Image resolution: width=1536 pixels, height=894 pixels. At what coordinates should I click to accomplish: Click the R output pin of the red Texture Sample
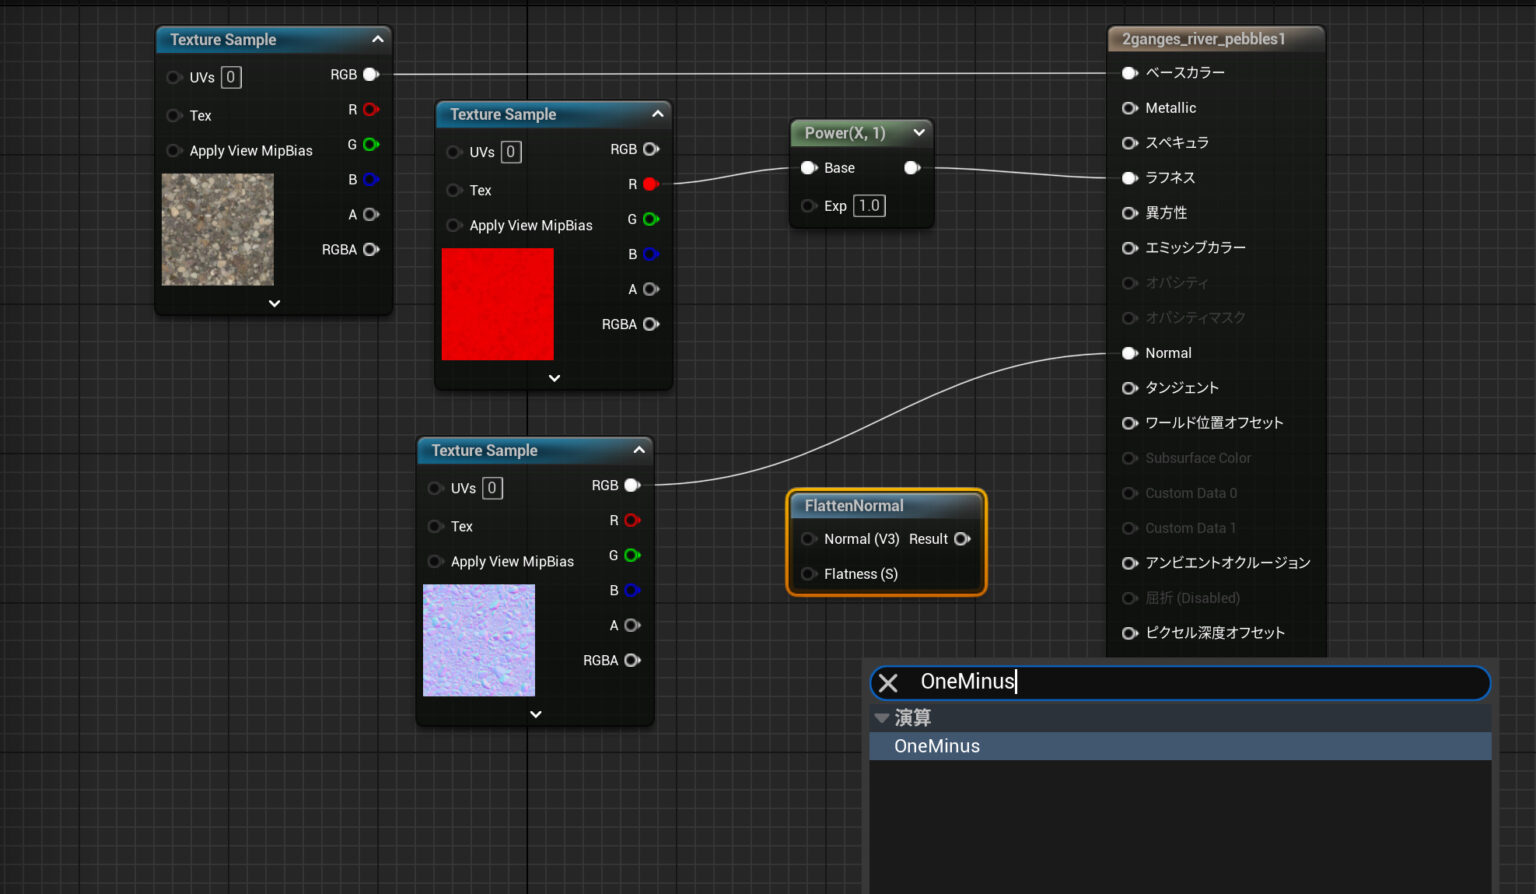point(651,184)
